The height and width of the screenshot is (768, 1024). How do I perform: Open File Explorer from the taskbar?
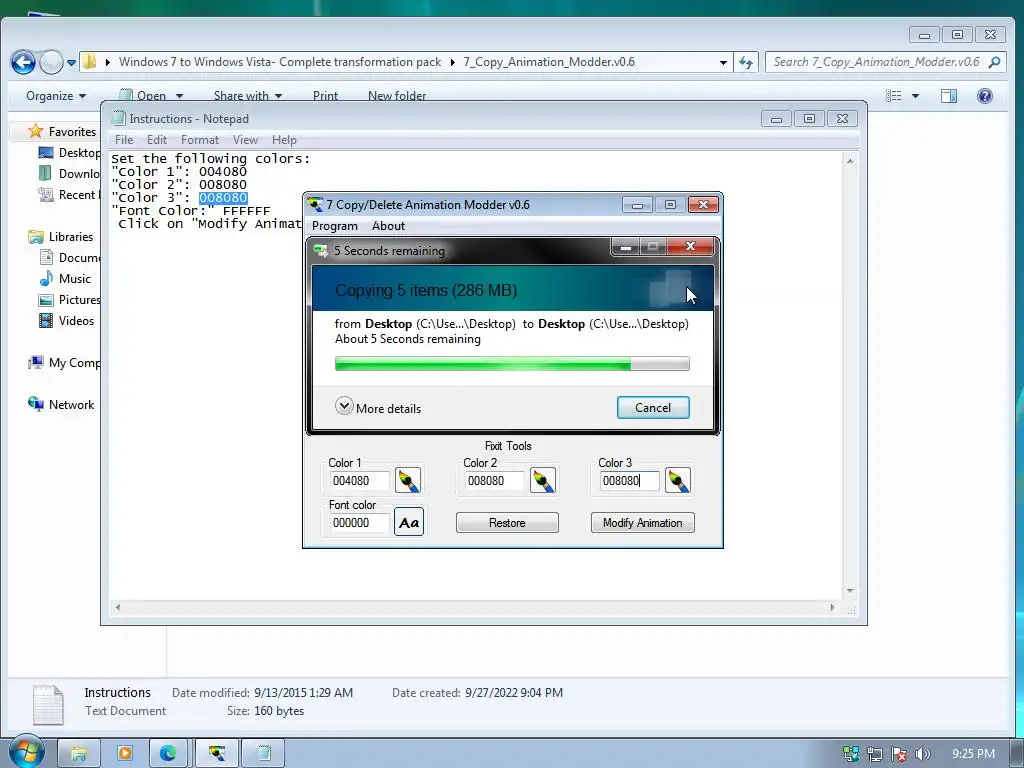79,754
